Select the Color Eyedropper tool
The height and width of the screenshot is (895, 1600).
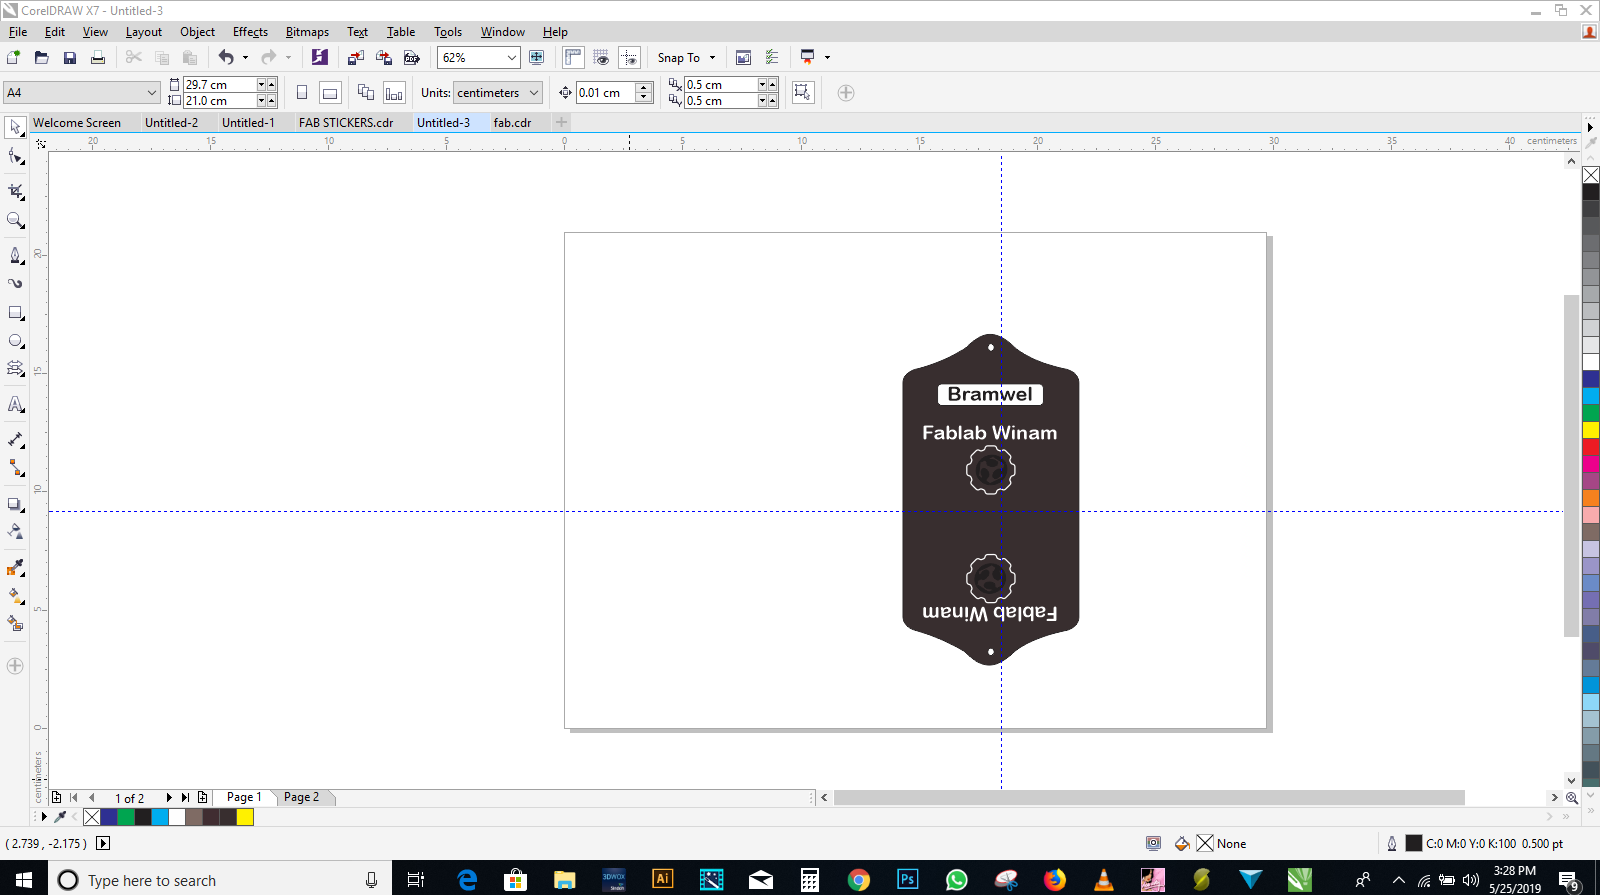pyautogui.click(x=16, y=568)
